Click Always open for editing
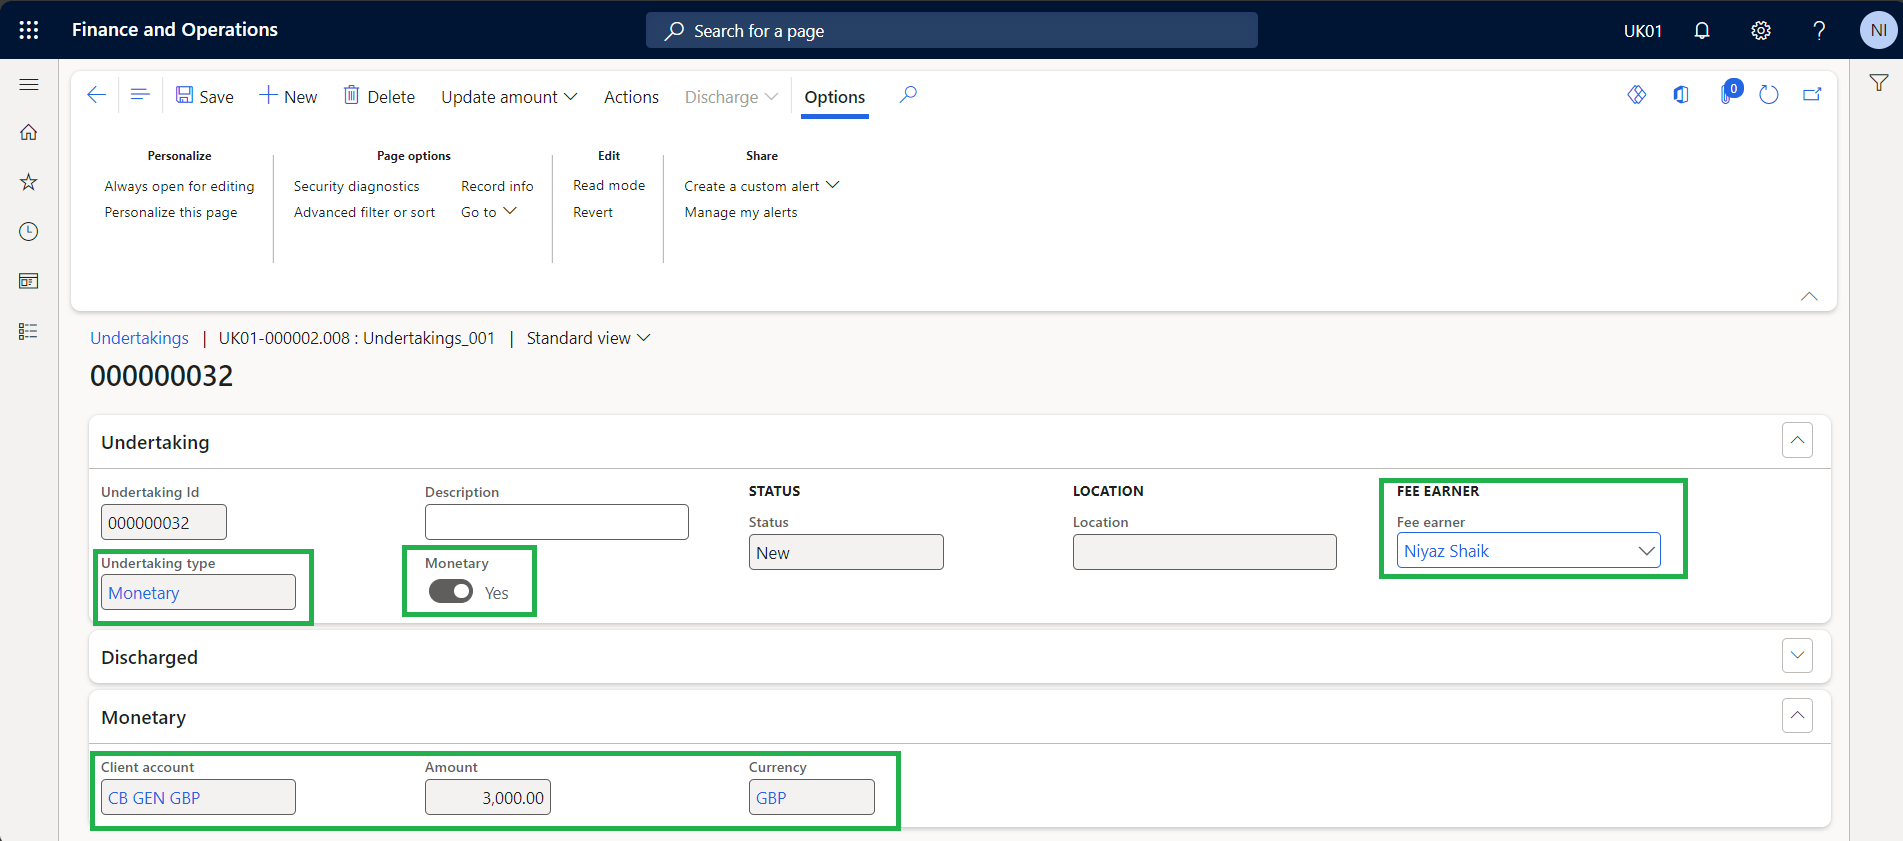Screen dimensions: 1903x841 point(179,186)
